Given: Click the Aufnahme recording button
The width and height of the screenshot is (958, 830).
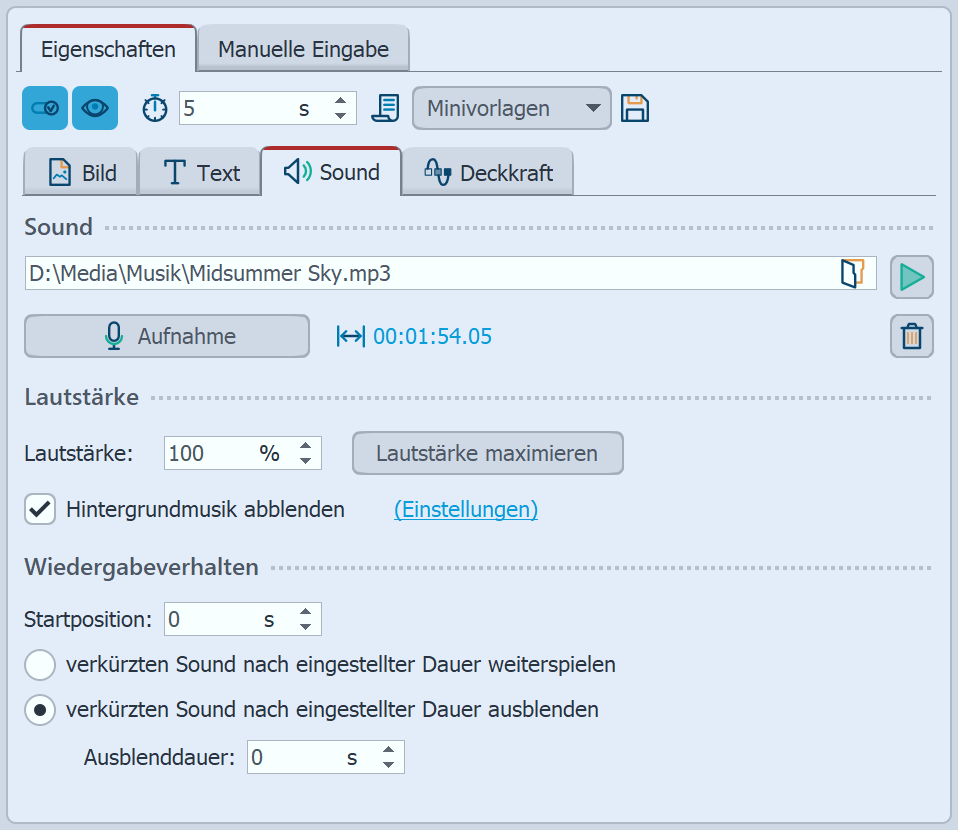Looking at the screenshot, I should [167, 336].
